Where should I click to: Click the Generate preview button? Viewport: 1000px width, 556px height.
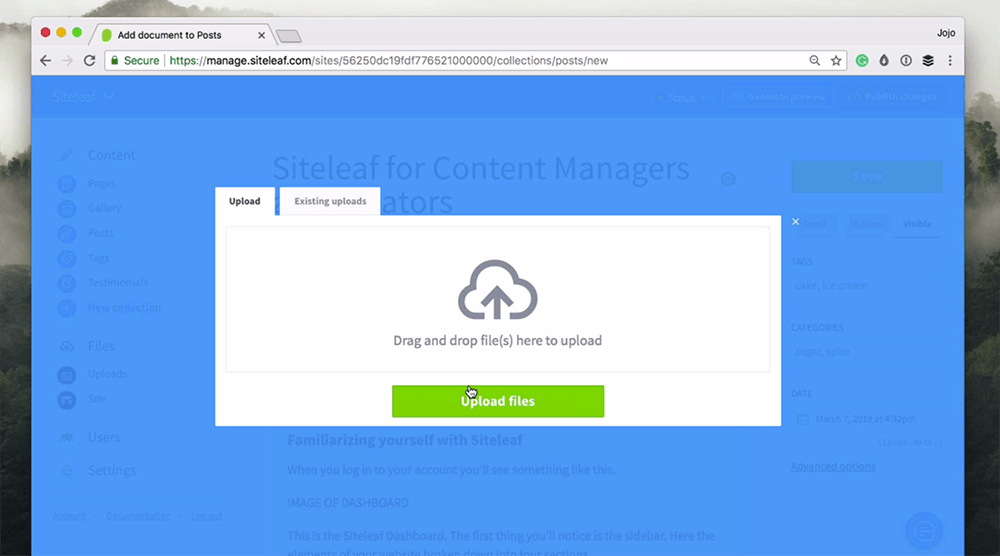(x=778, y=97)
